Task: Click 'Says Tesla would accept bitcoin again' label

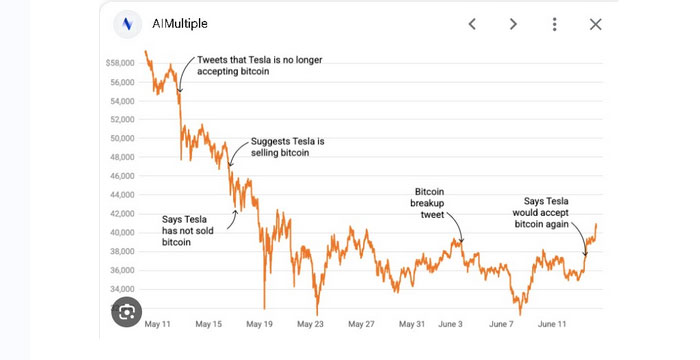Action: (x=541, y=213)
